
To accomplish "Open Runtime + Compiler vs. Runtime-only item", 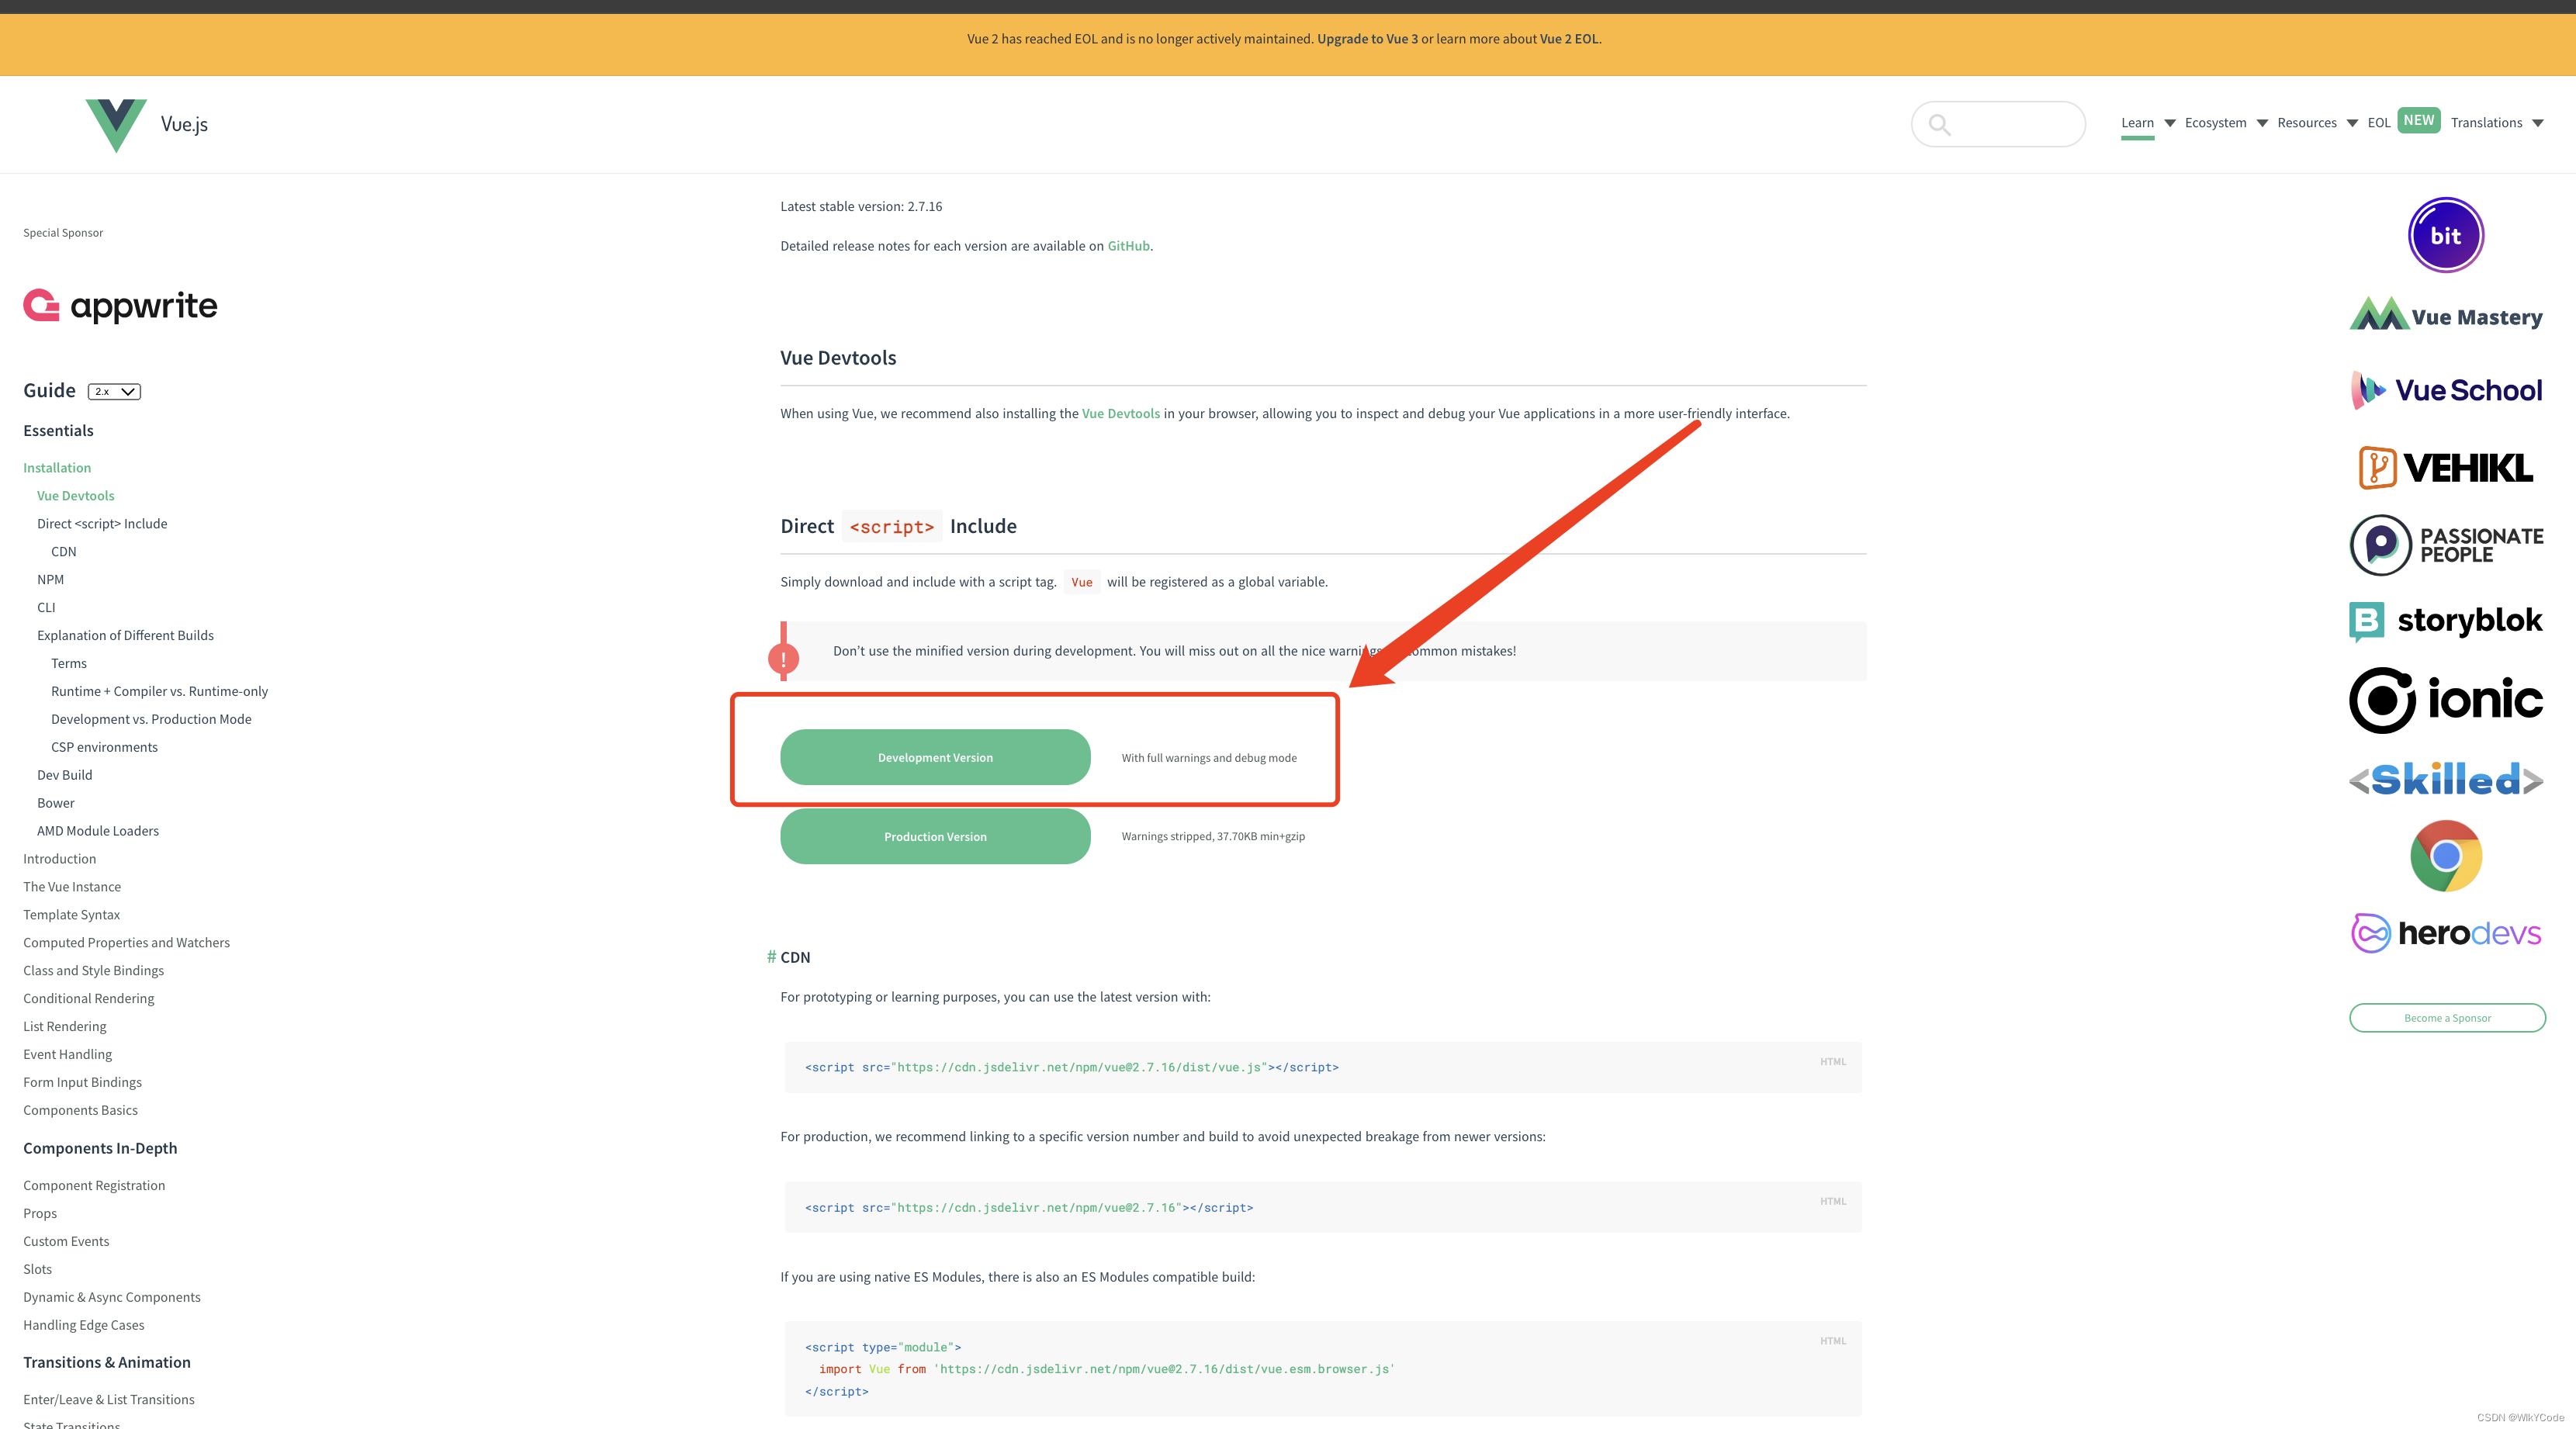I will click(159, 691).
